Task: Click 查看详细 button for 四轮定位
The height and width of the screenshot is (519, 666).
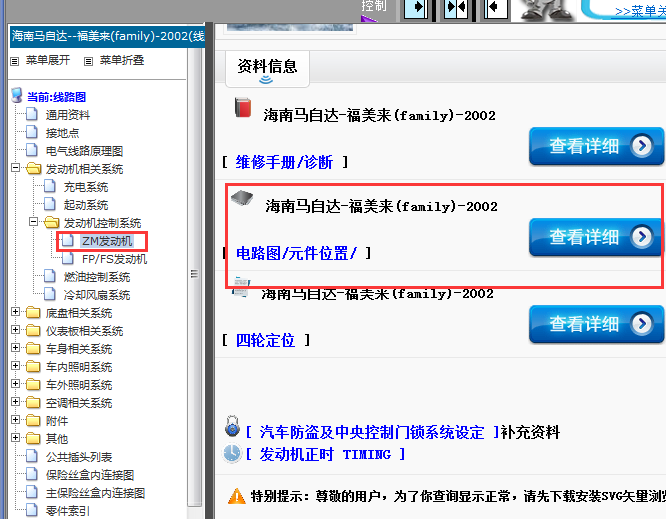Action: coord(596,324)
